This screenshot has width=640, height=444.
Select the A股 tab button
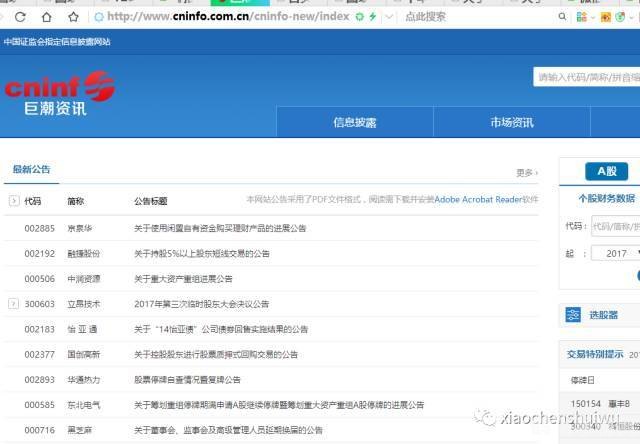[606, 171]
